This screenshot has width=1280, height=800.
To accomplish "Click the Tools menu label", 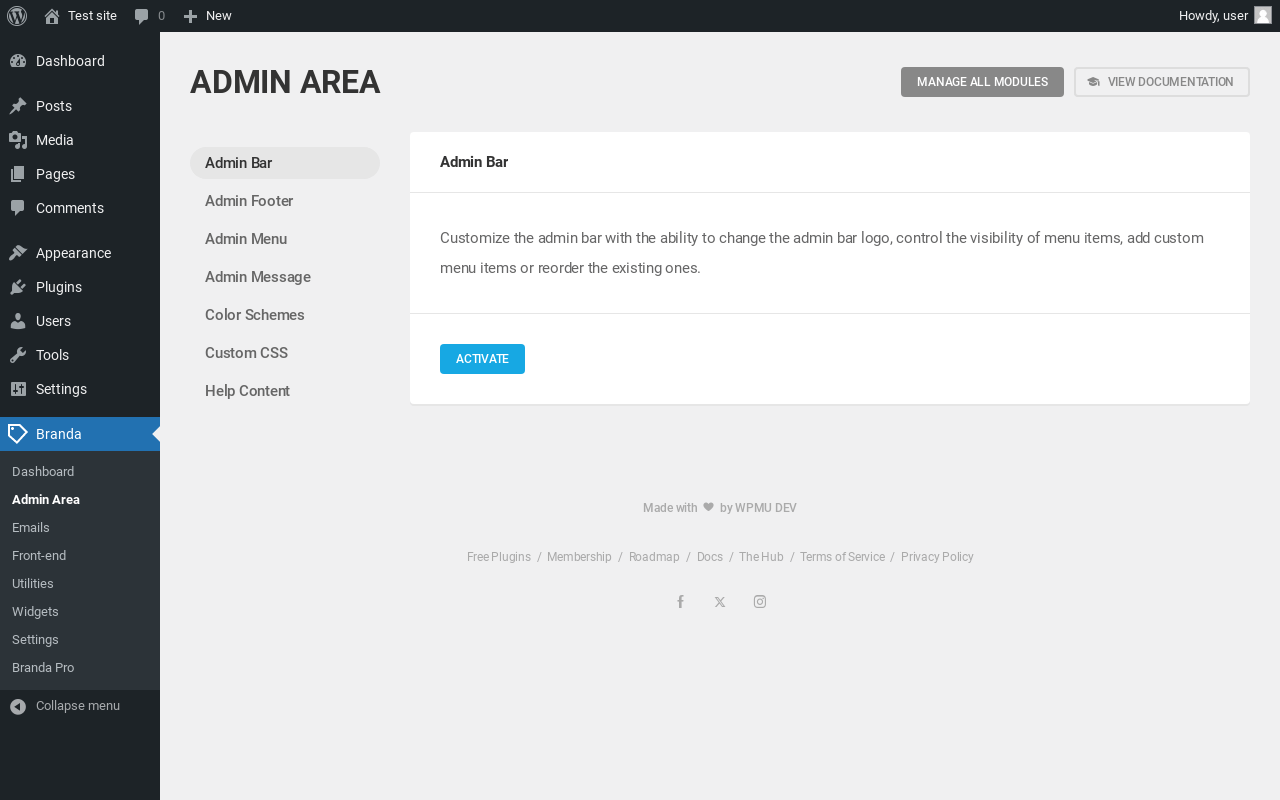I will coord(52,355).
